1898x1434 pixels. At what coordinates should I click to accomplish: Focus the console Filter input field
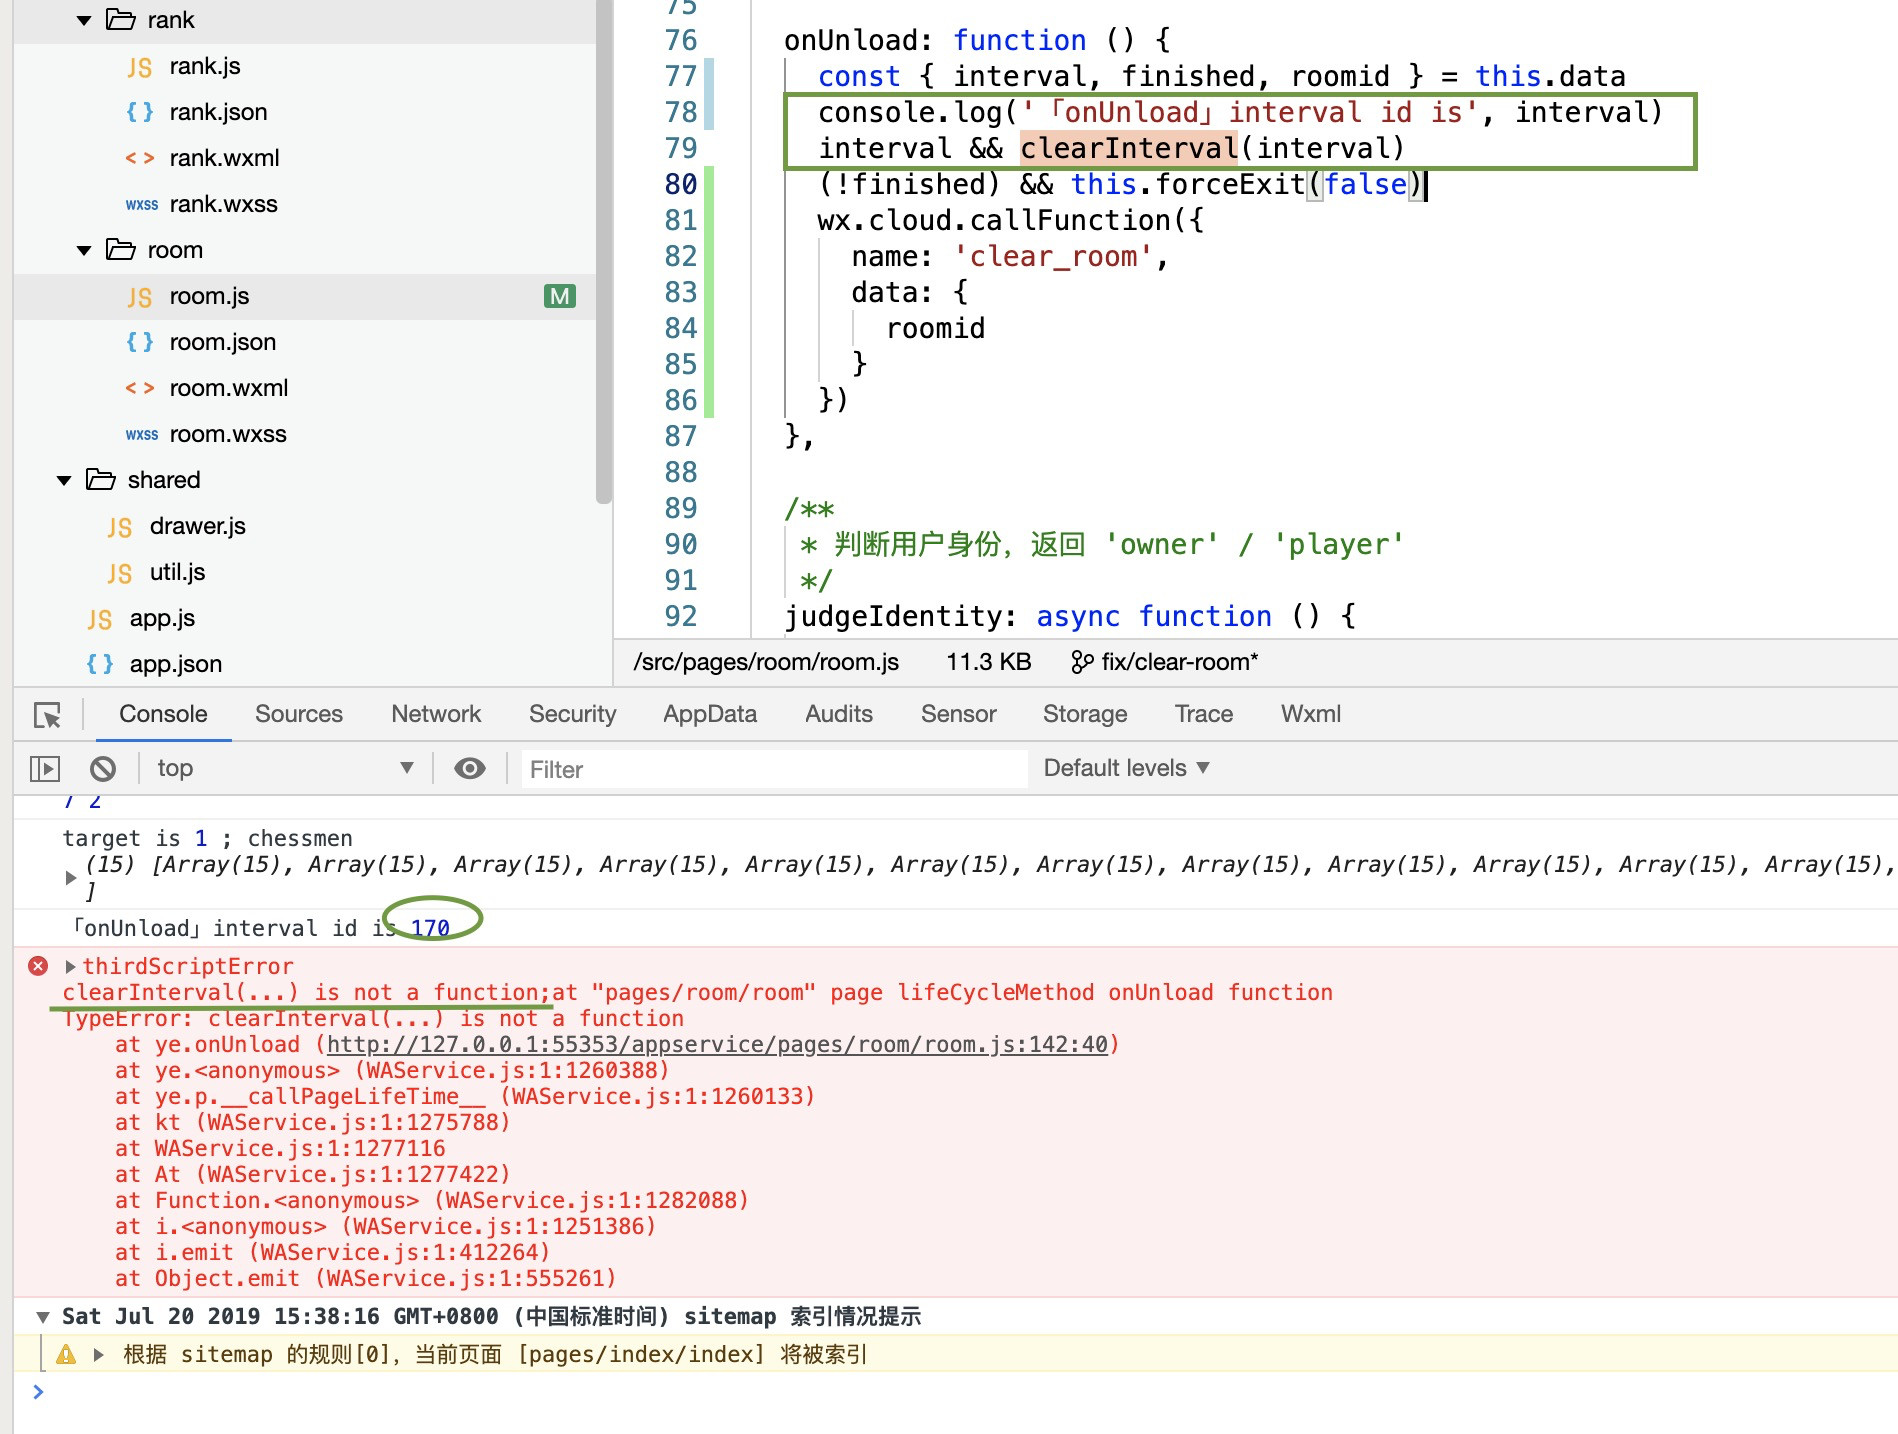coord(774,769)
